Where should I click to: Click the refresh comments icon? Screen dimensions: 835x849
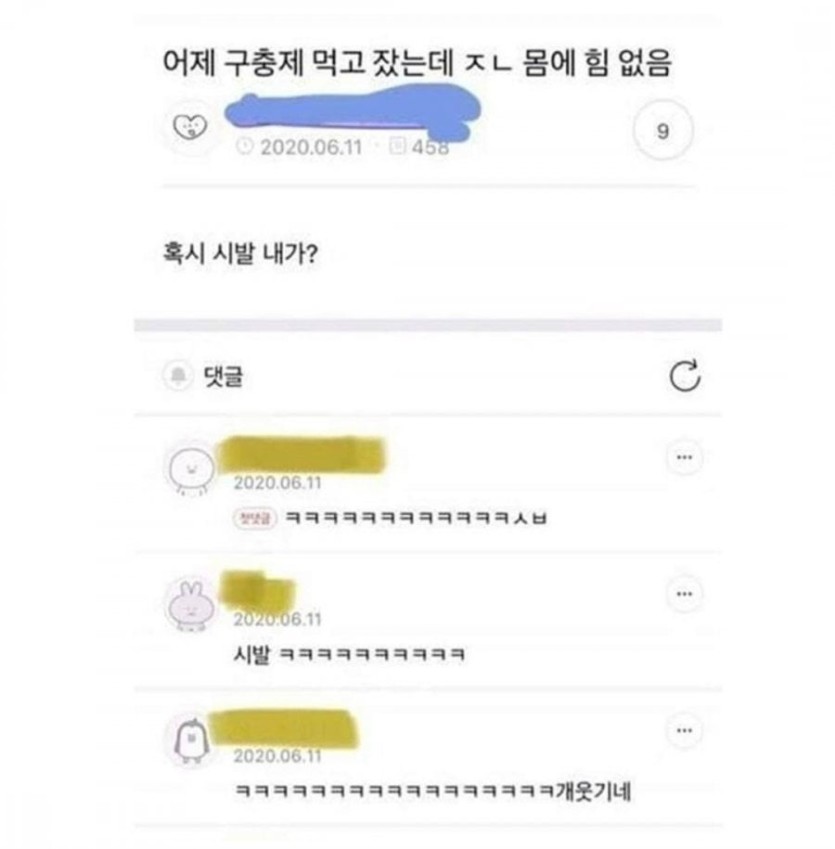click(685, 375)
